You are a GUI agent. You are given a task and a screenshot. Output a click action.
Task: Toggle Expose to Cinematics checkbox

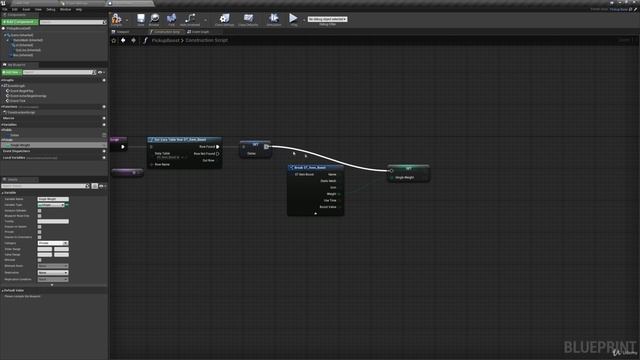(40, 237)
